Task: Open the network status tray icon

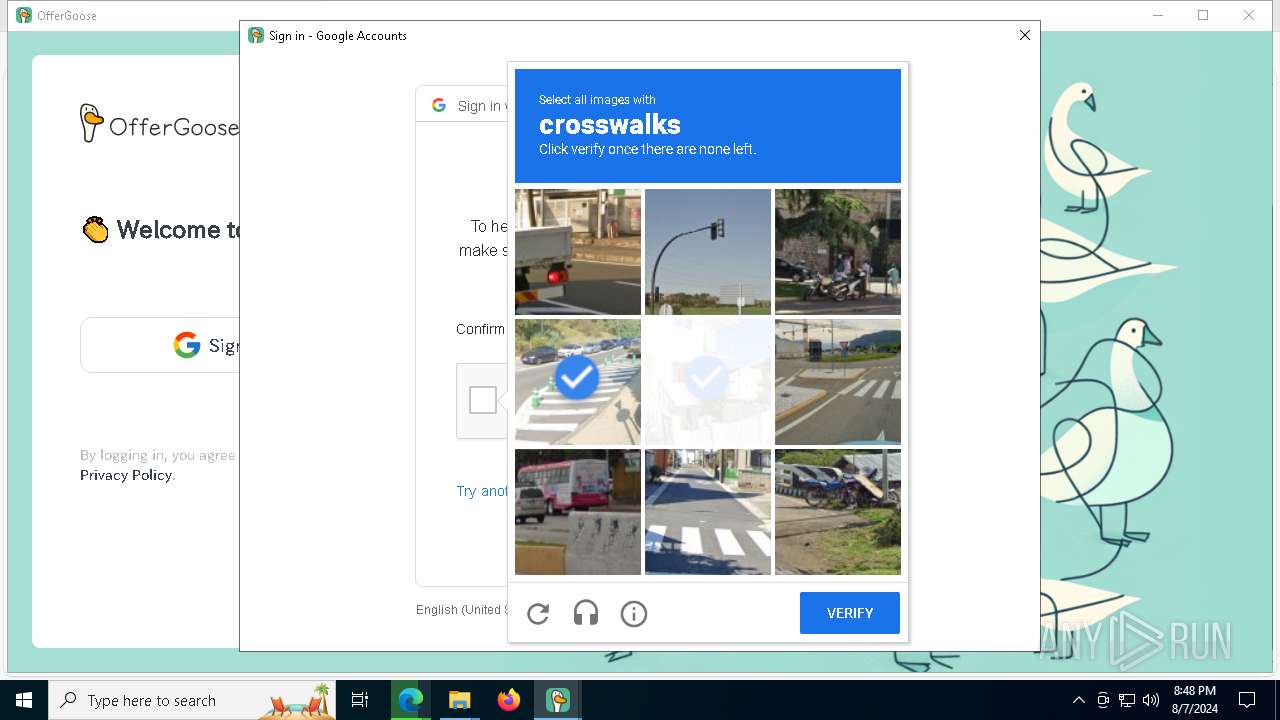Action: (x=1127, y=700)
